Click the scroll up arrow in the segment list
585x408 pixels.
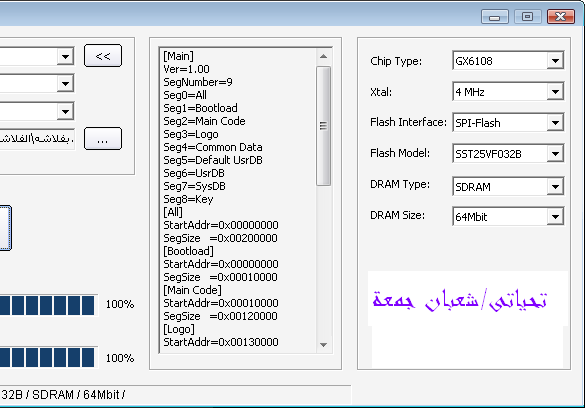coord(323,57)
